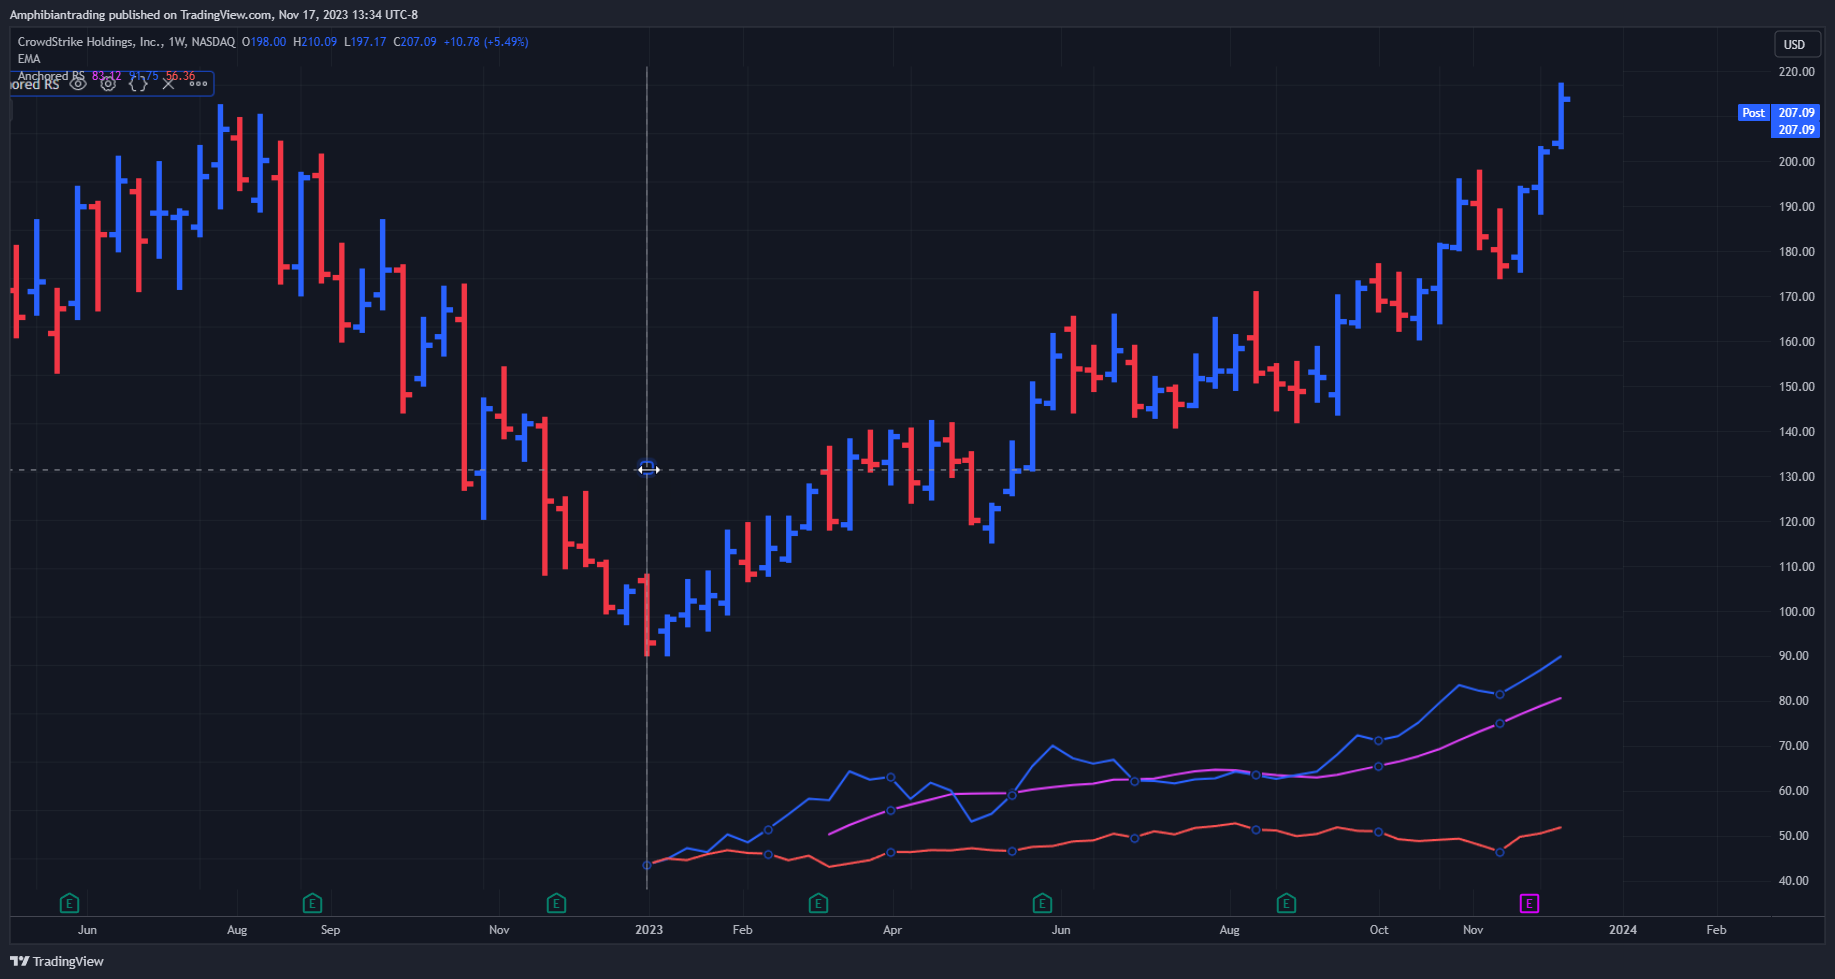The image size is (1835, 979).
Task: Click the 2023 label on time axis
Action: coord(649,930)
